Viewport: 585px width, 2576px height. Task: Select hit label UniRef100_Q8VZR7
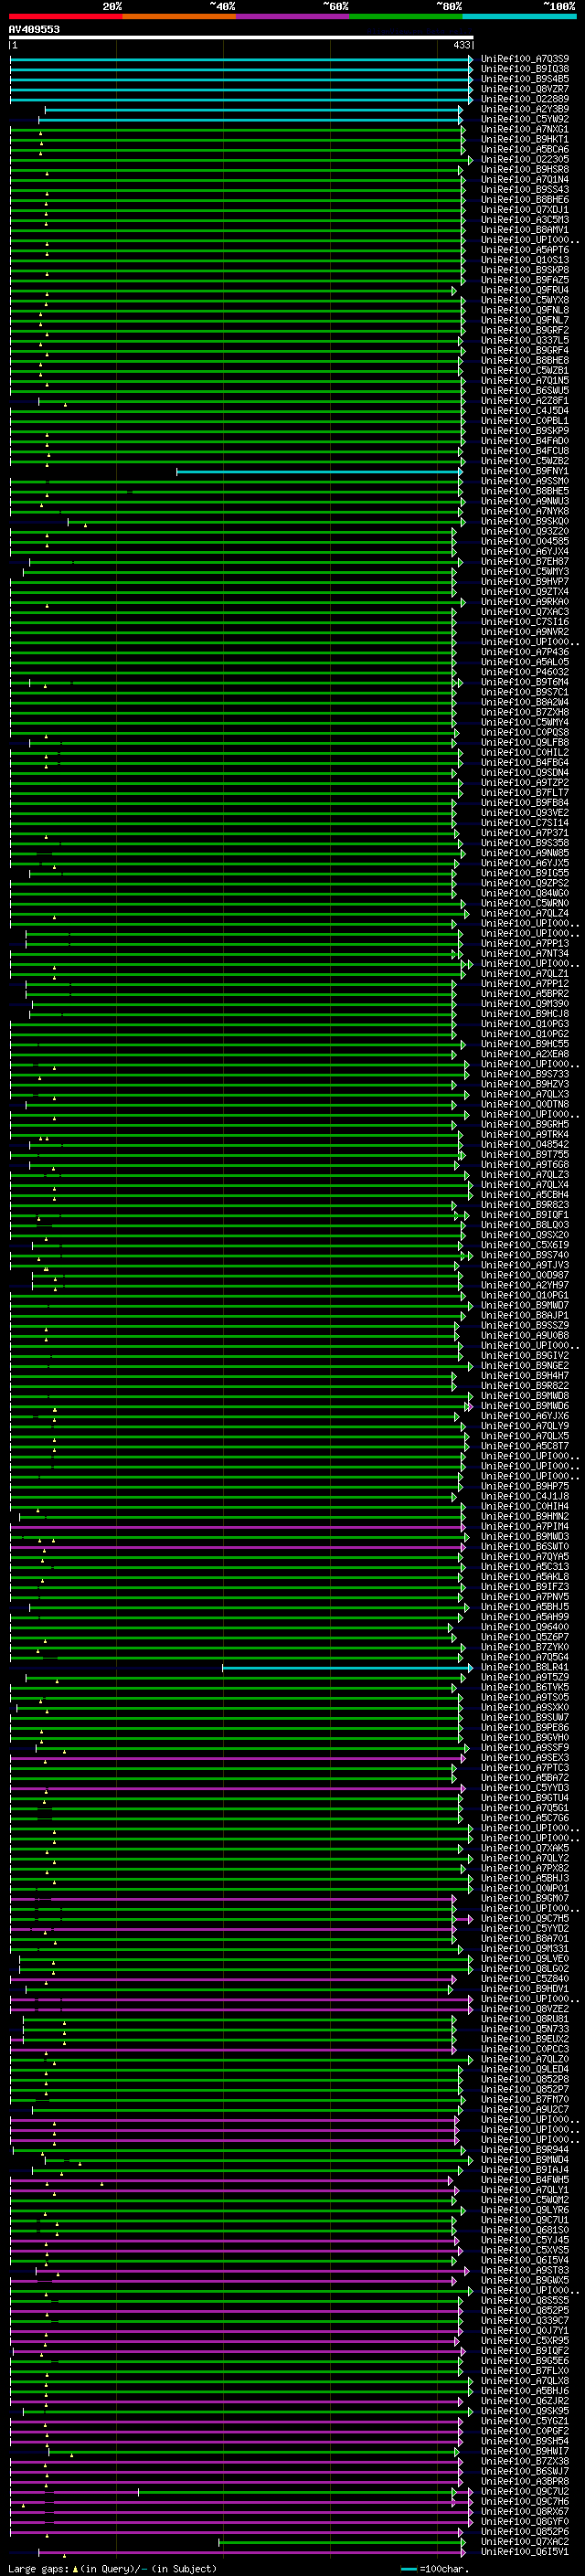[525, 89]
